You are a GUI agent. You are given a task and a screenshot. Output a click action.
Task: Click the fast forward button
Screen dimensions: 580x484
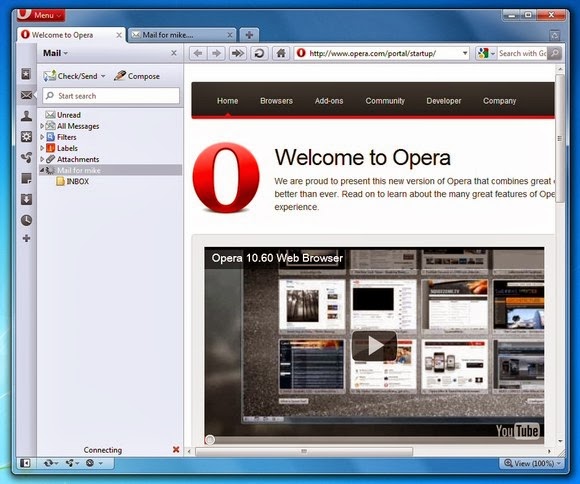(237, 53)
